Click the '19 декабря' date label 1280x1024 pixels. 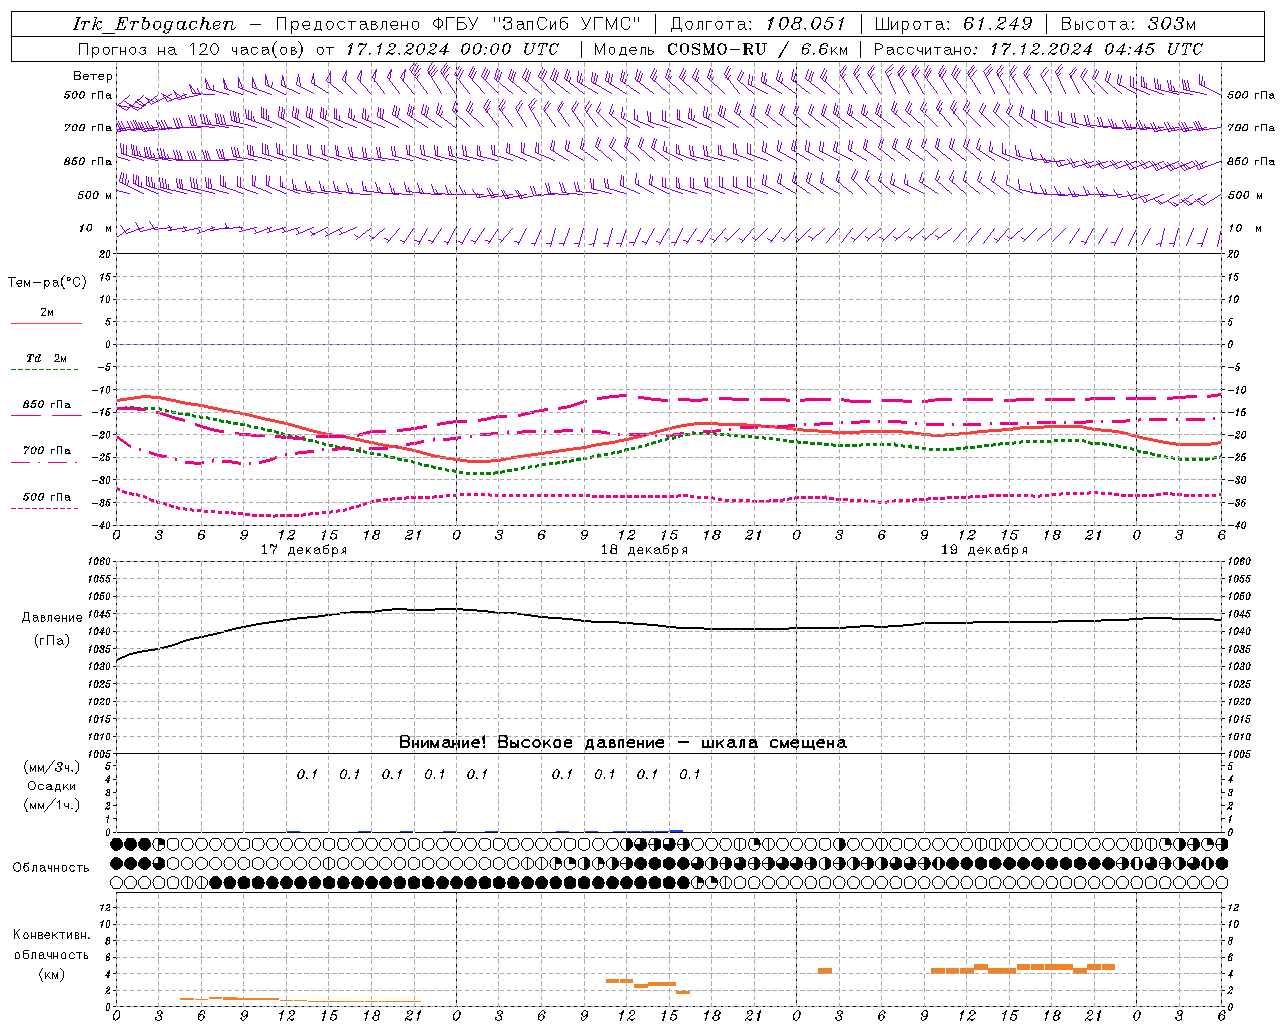pos(984,550)
